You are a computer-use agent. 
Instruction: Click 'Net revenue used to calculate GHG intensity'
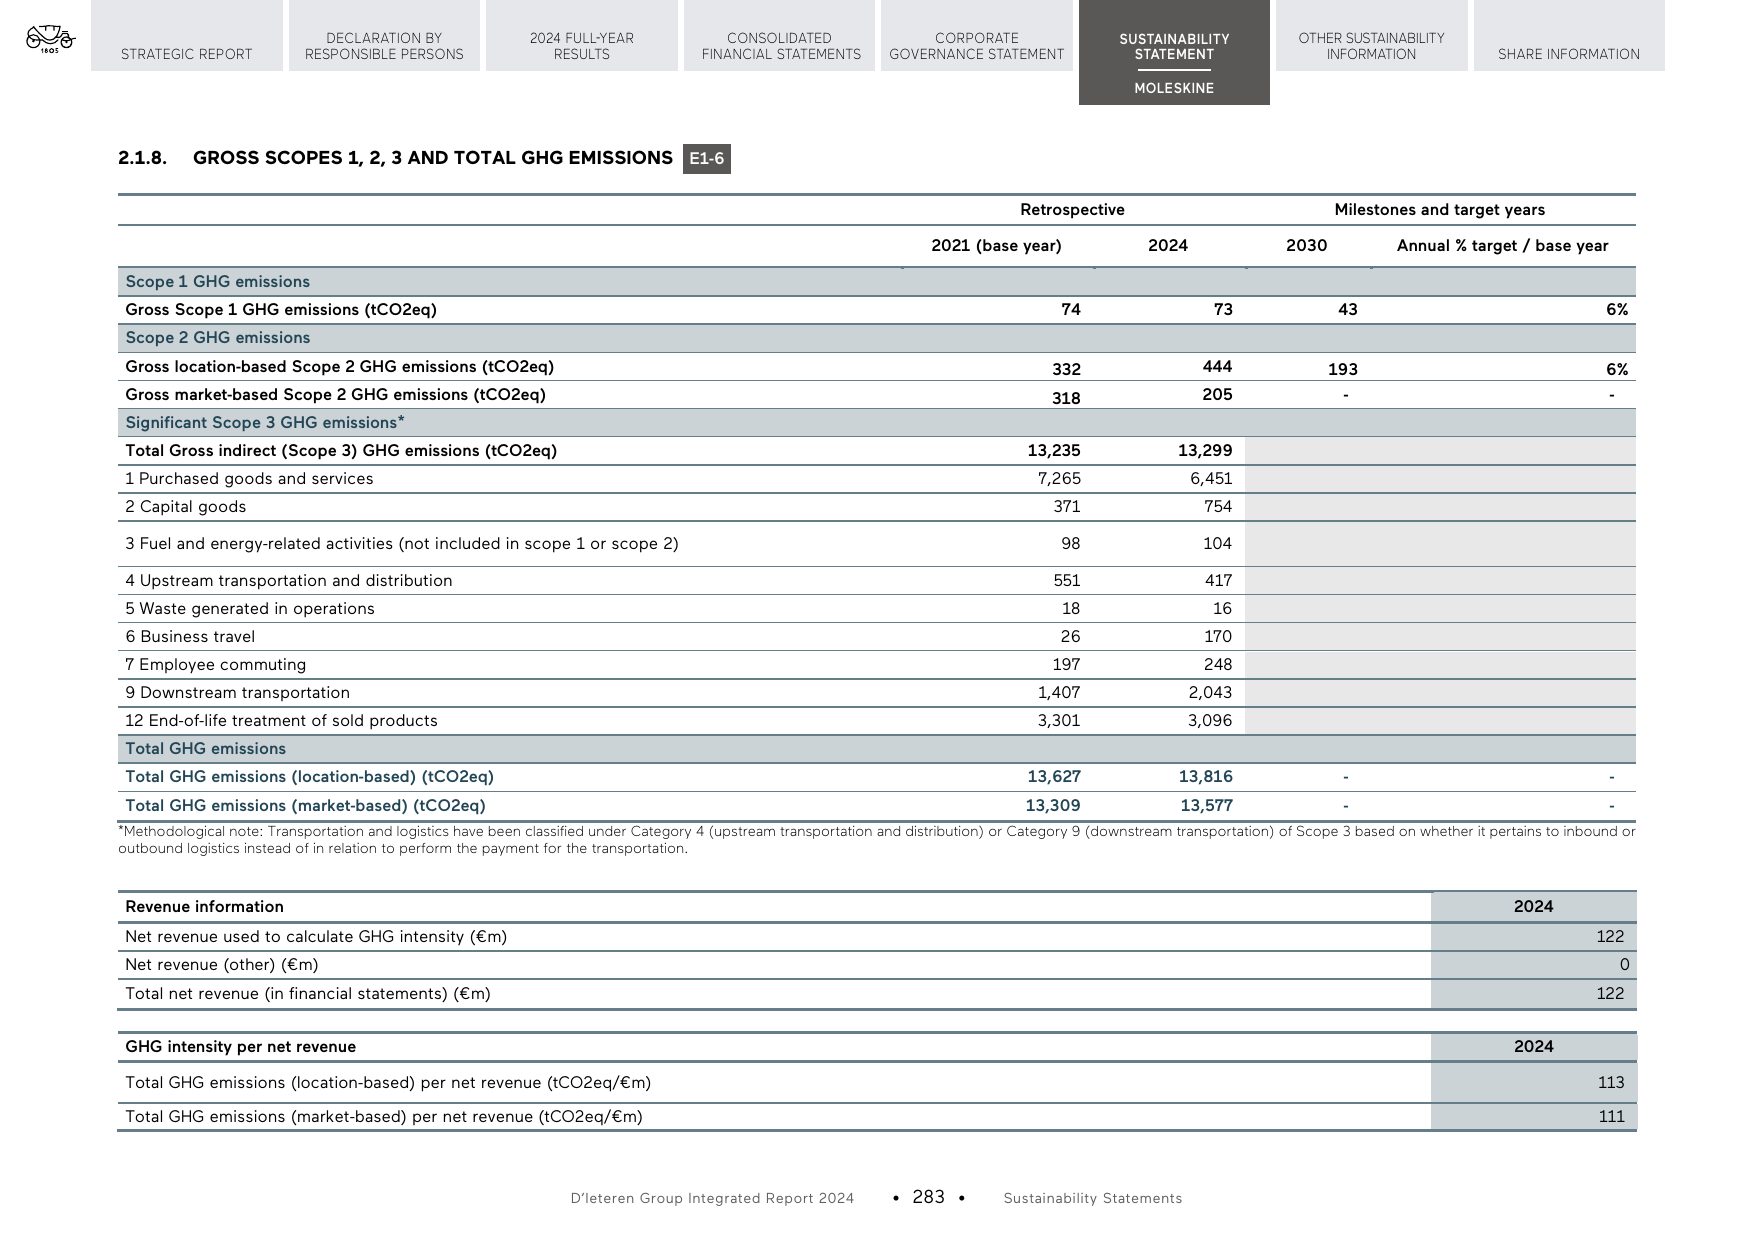pyautogui.click(x=316, y=937)
